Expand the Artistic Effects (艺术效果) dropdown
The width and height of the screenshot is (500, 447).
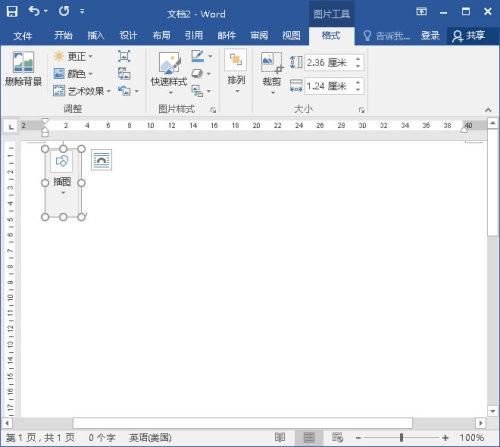coord(82,91)
